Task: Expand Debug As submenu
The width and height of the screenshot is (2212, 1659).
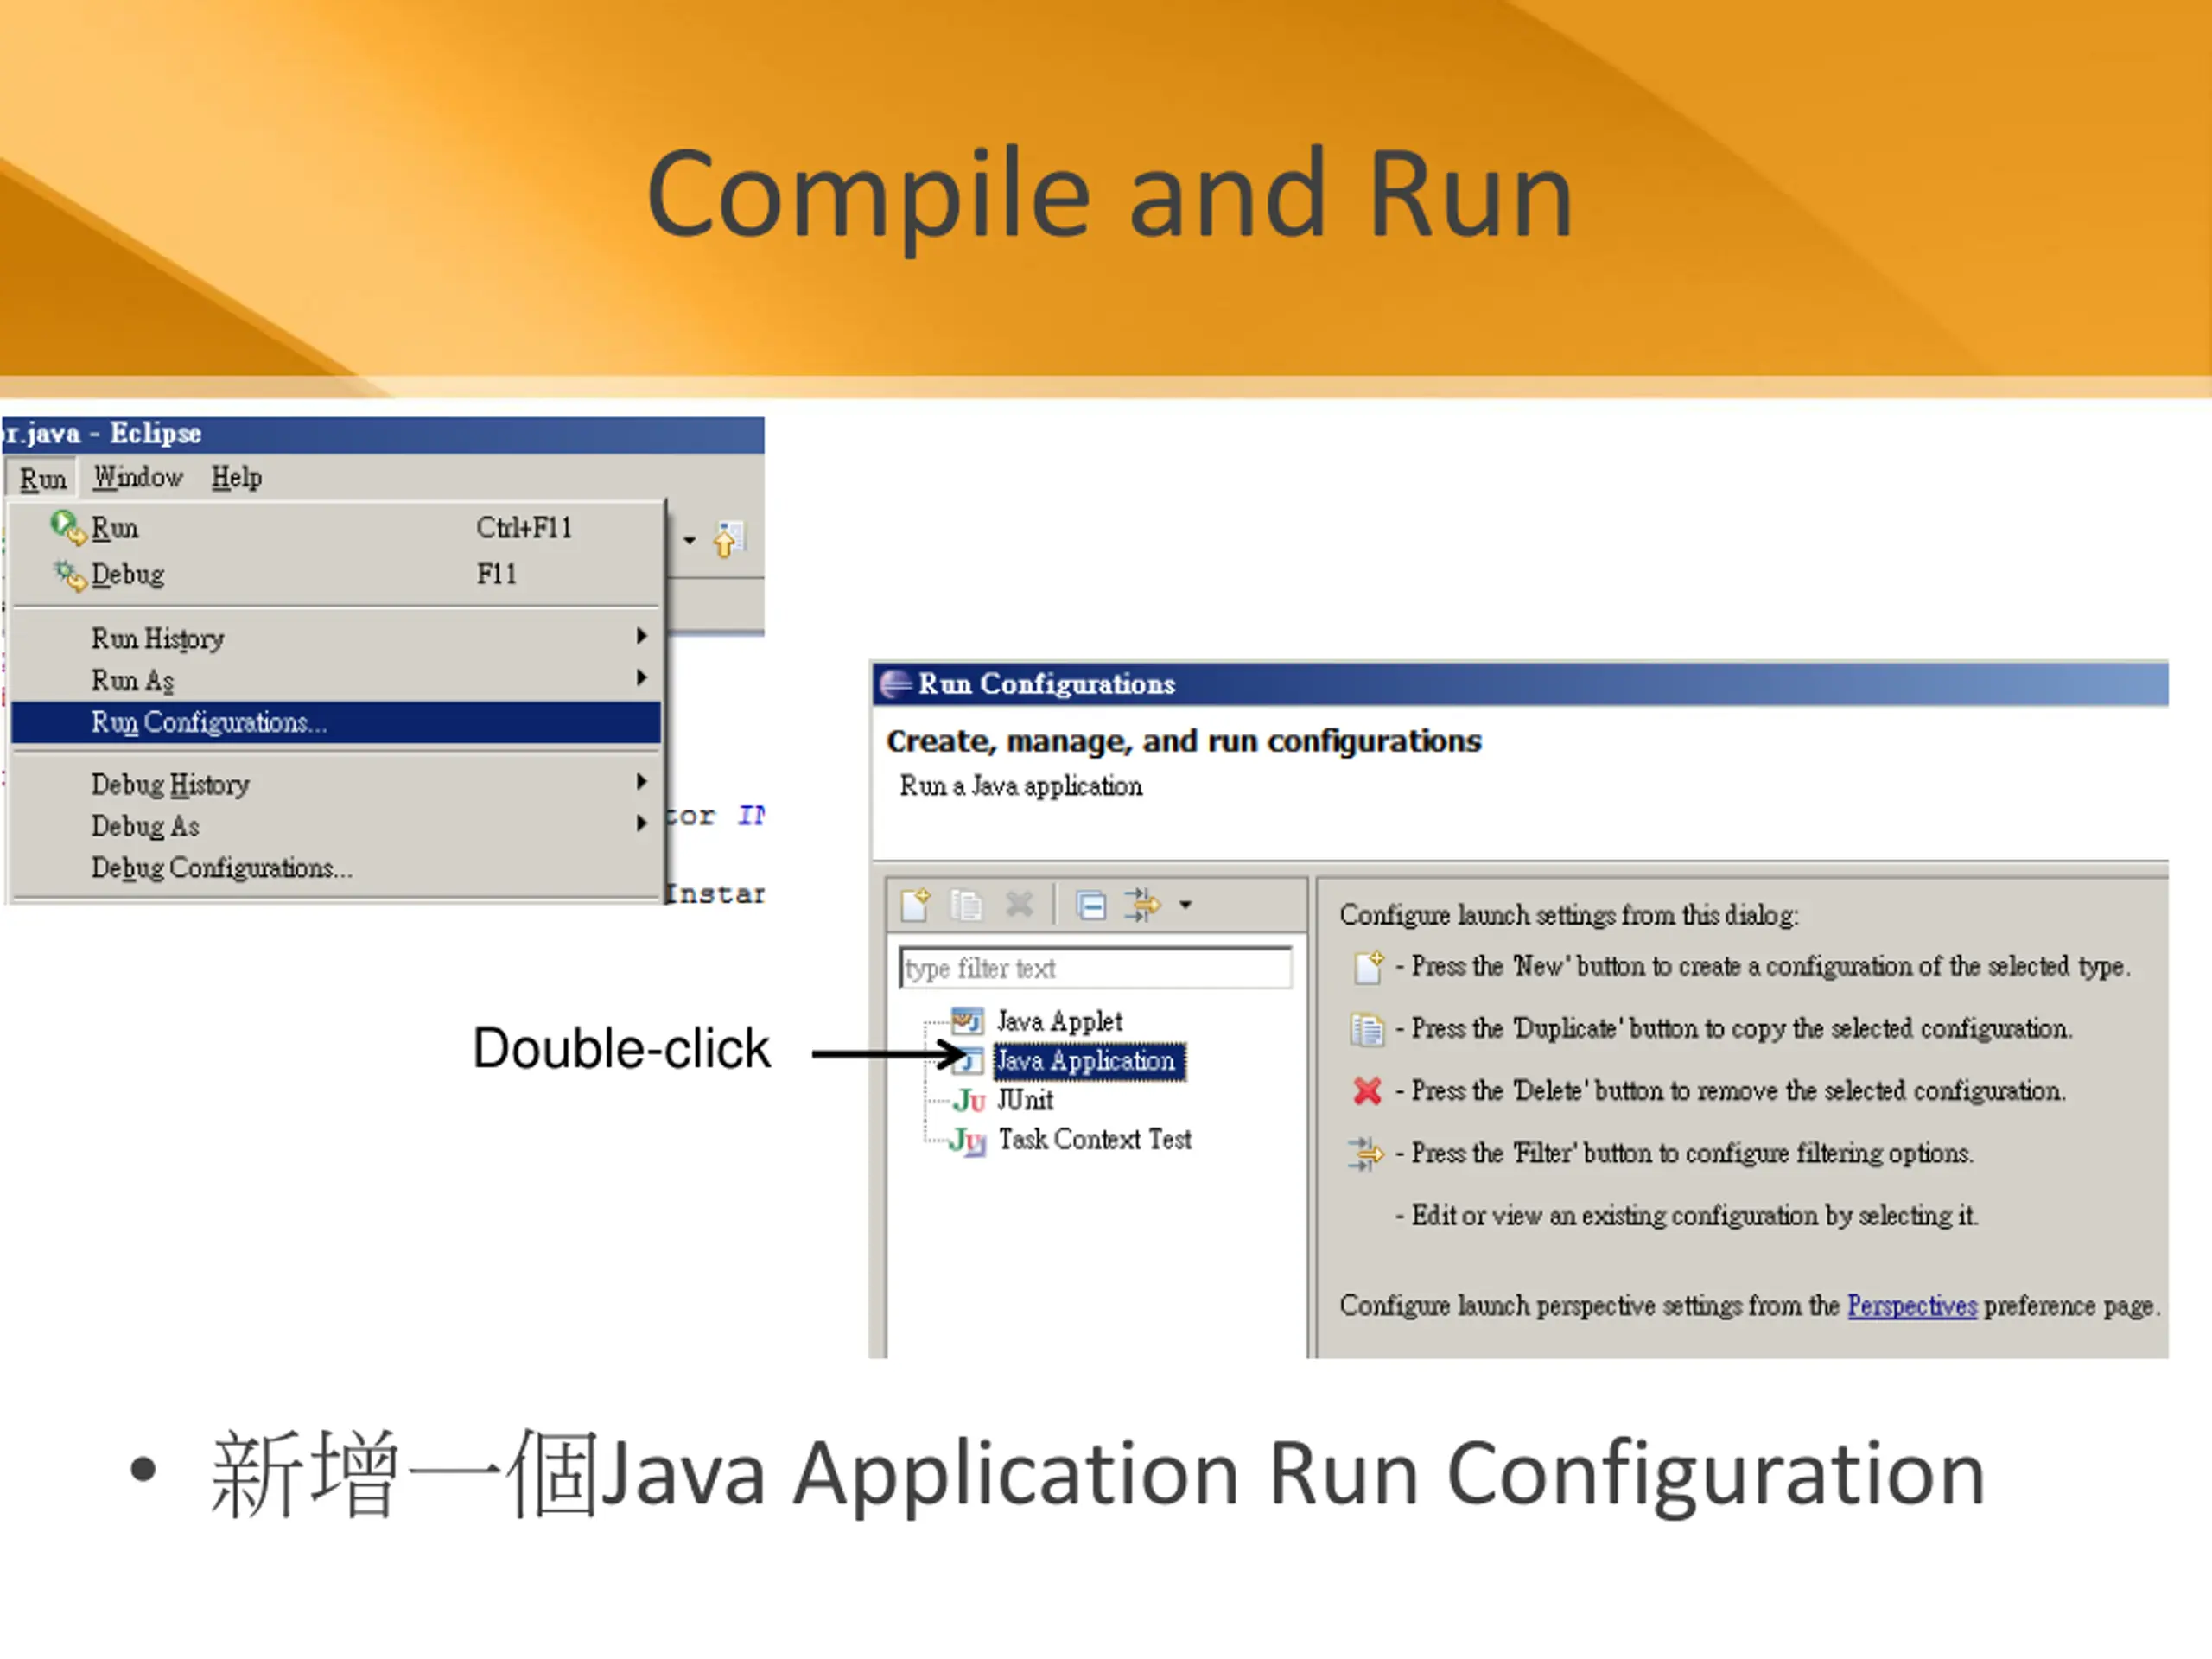Action: tap(336, 826)
